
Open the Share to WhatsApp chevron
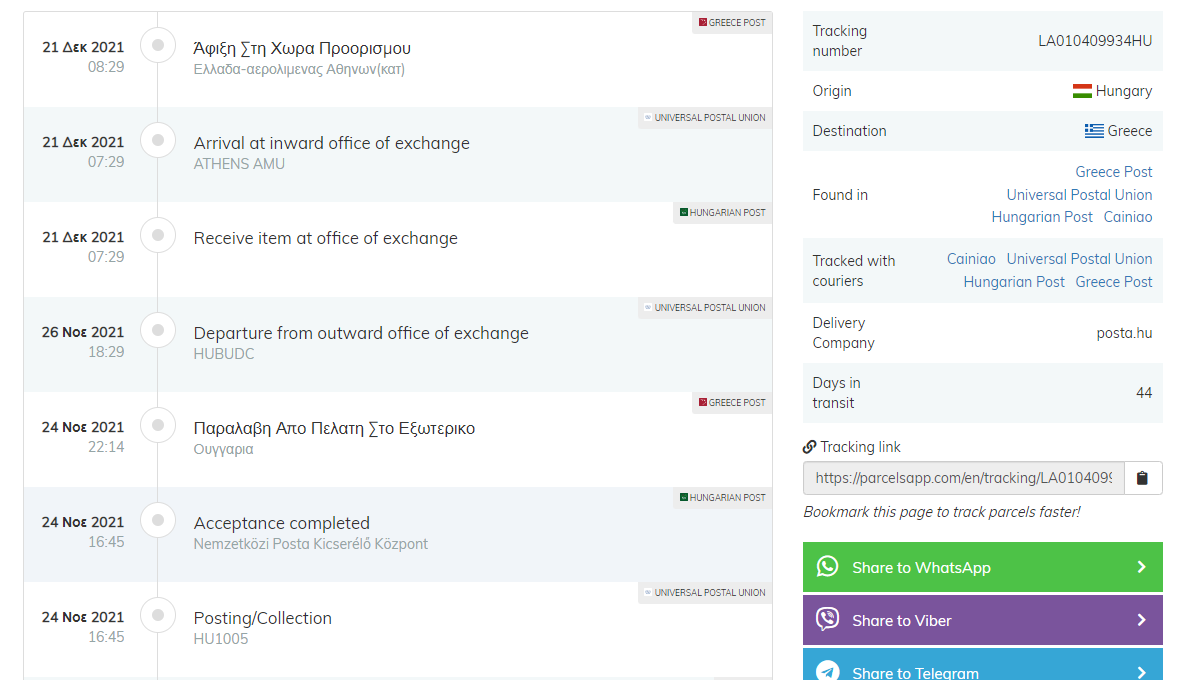click(x=1141, y=567)
